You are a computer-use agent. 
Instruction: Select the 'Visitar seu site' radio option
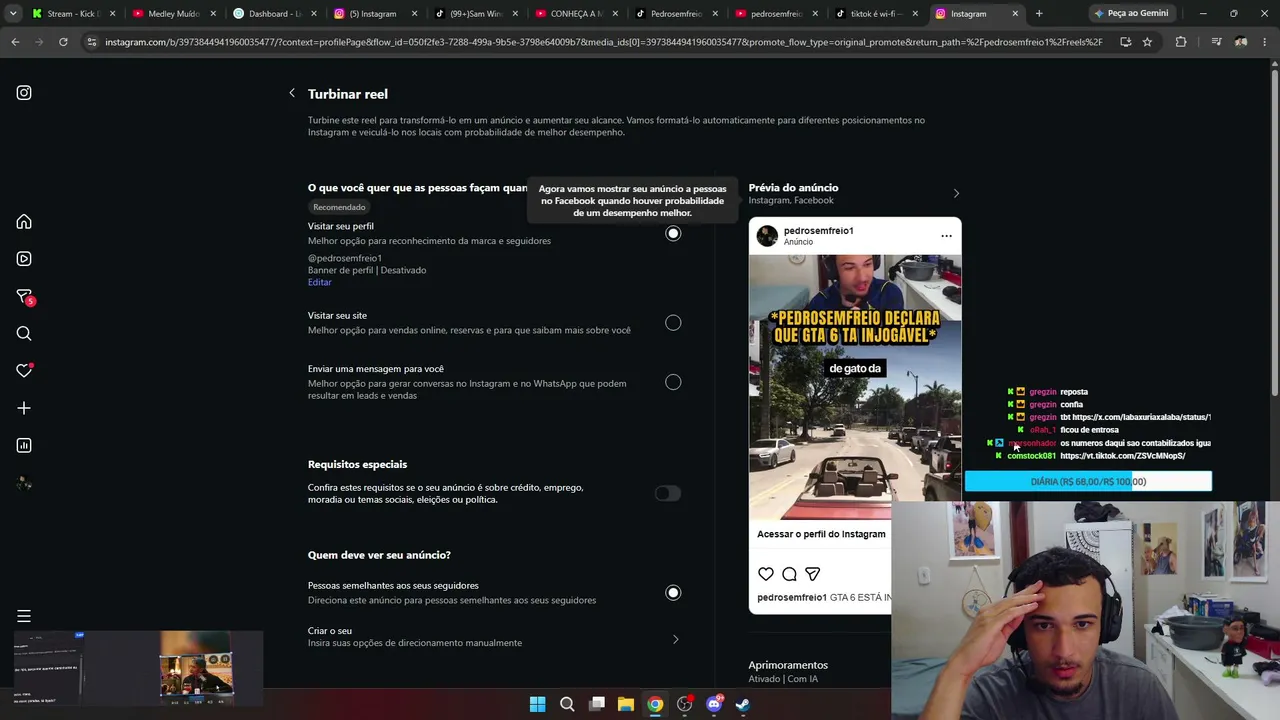tap(673, 323)
